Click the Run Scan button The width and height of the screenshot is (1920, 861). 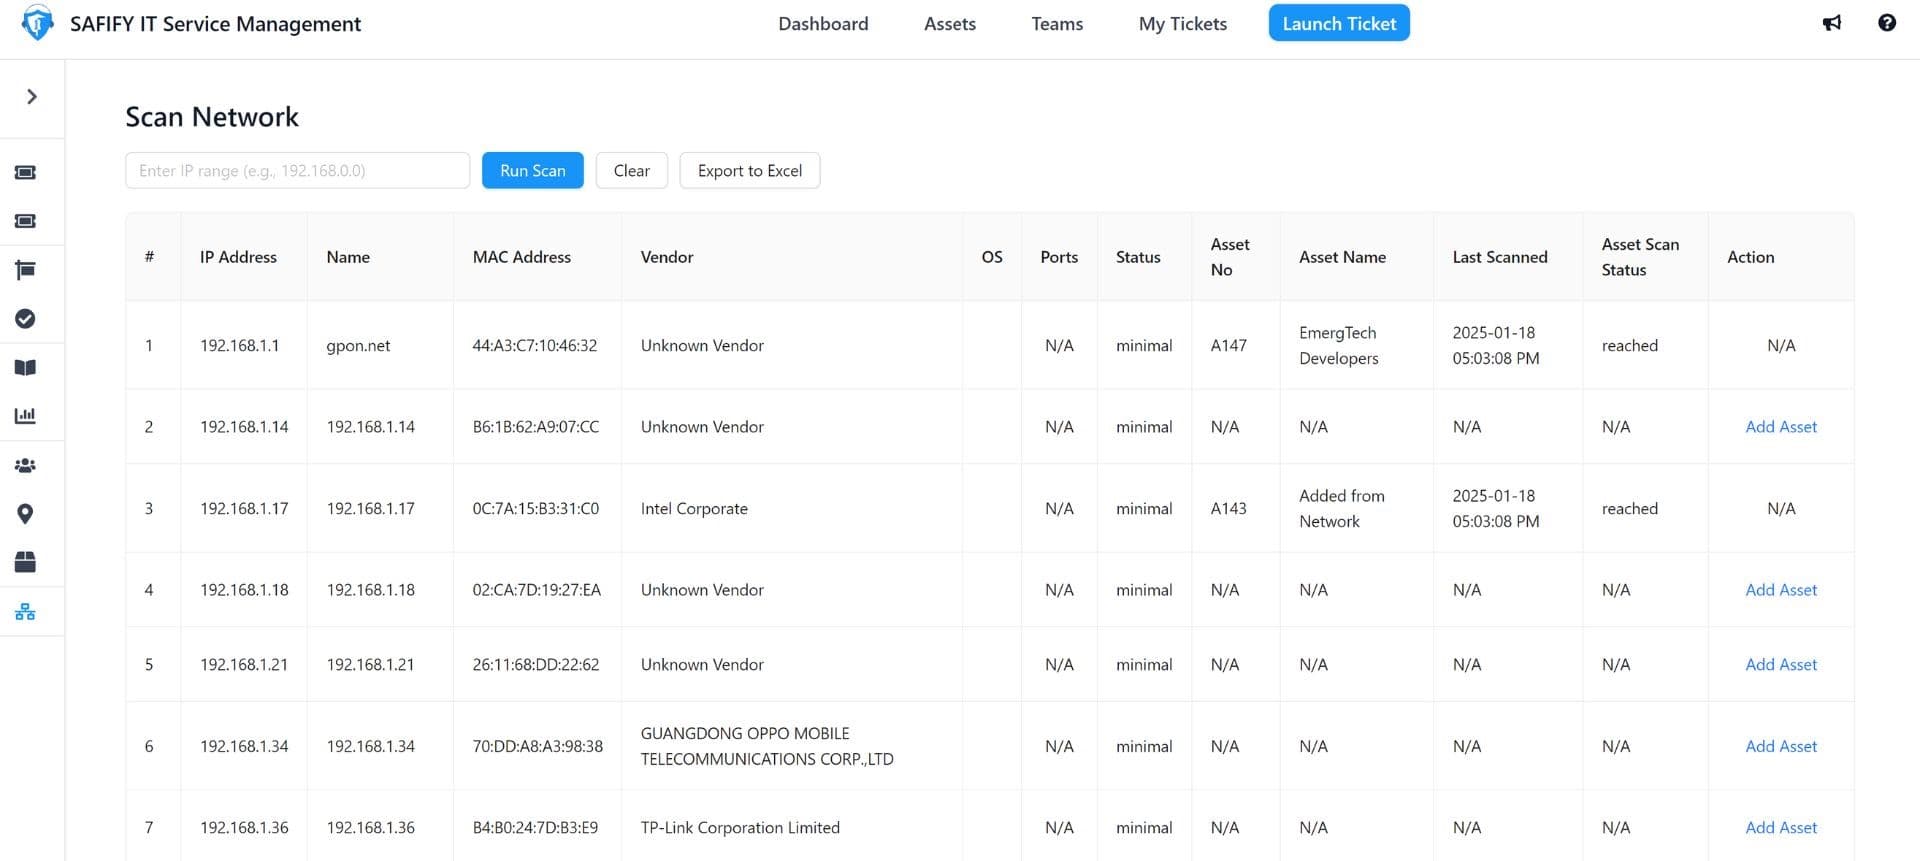click(532, 171)
